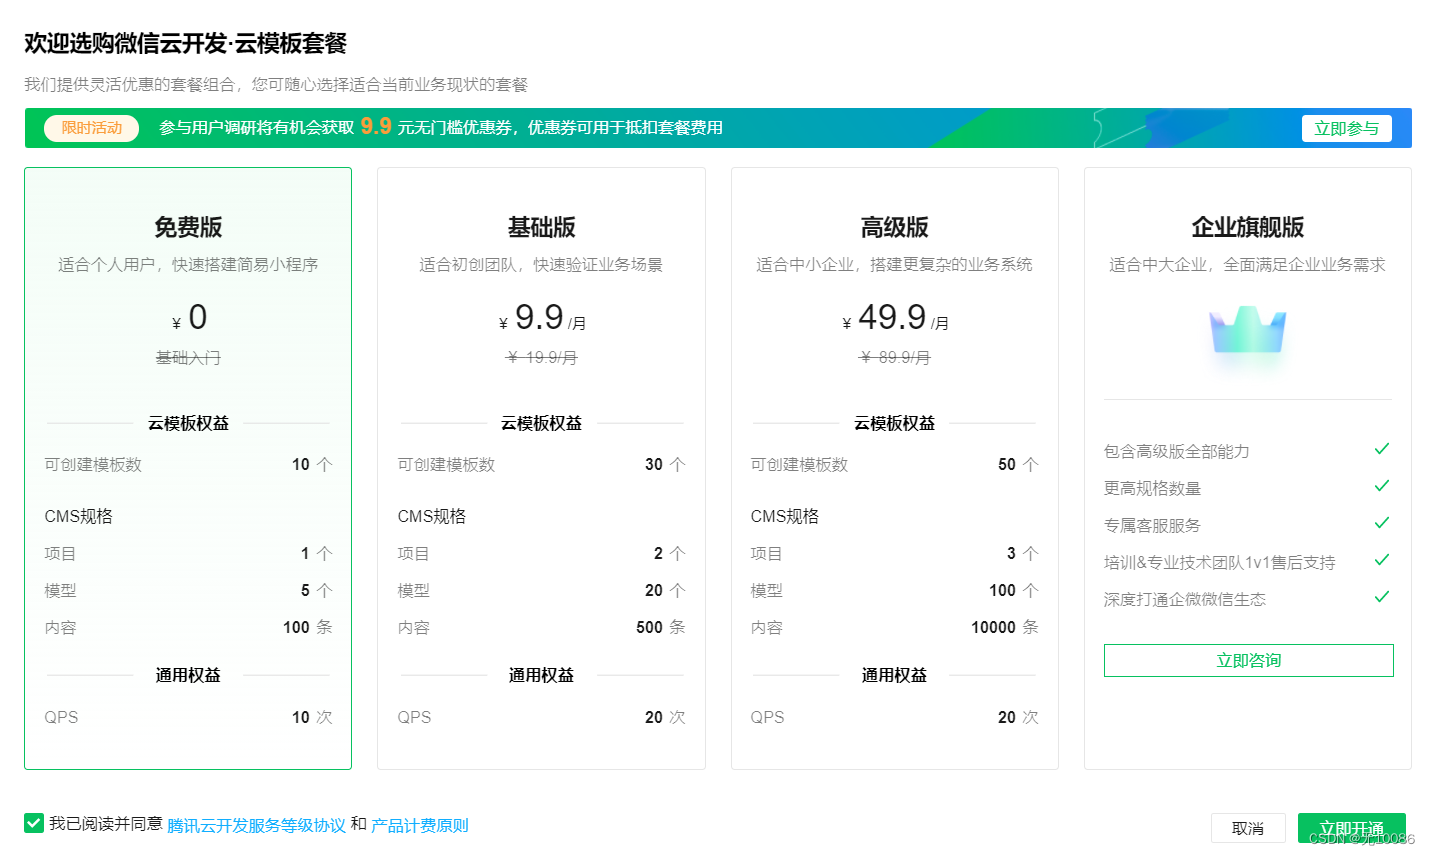Click 模型 value 100 个 in 高级版
The width and height of the screenshot is (1430, 855).
click(1014, 590)
